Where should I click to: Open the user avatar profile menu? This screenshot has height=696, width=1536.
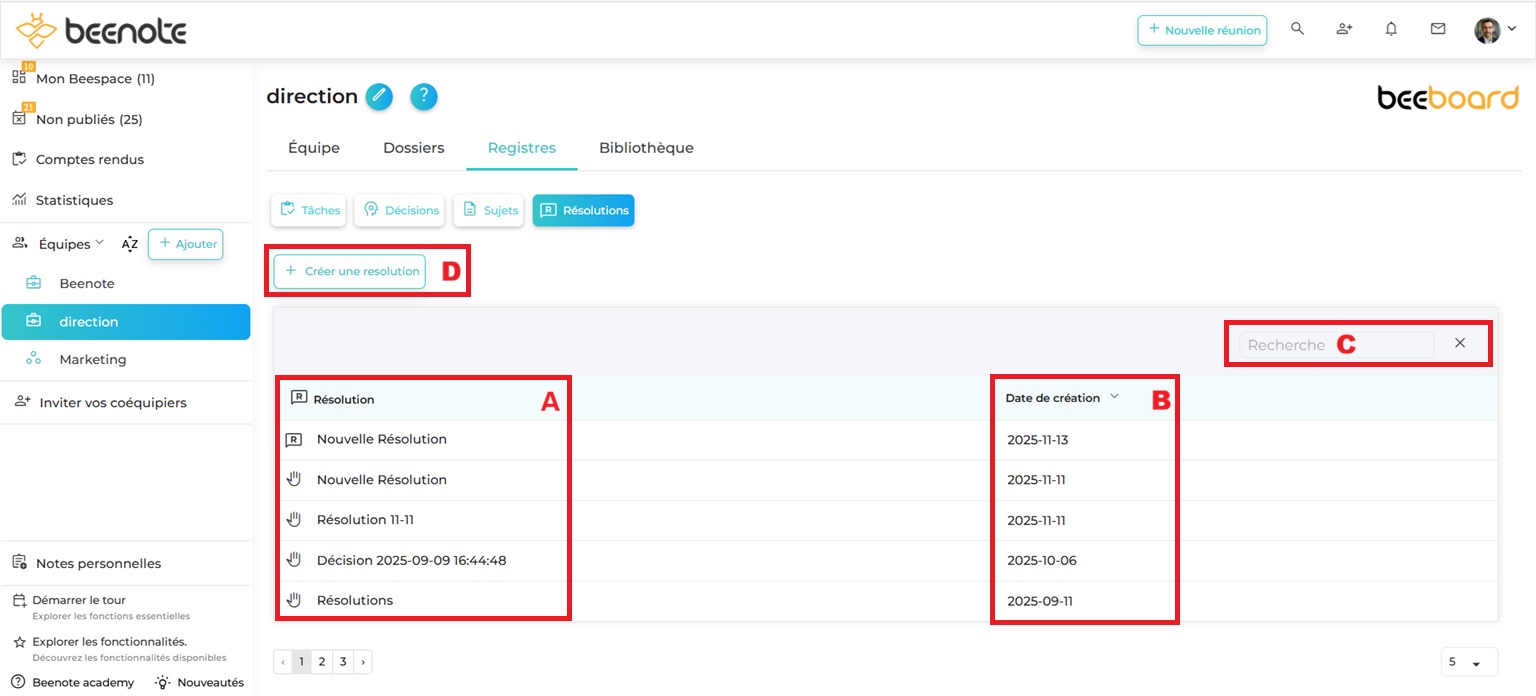[x=1494, y=30]
